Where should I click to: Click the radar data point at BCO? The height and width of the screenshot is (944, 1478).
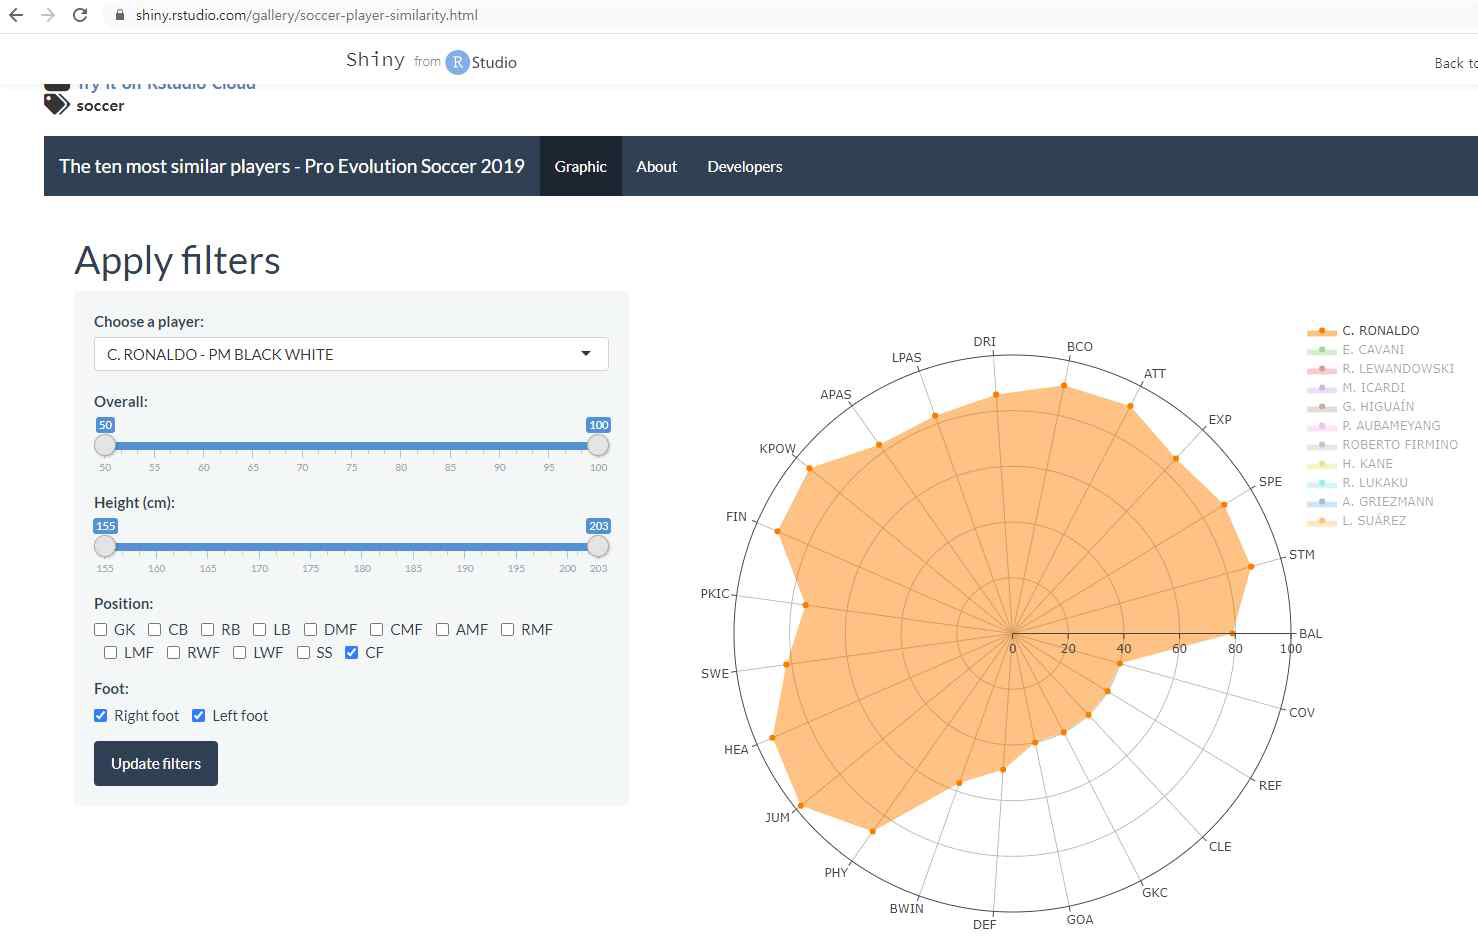pos(1064,385)
